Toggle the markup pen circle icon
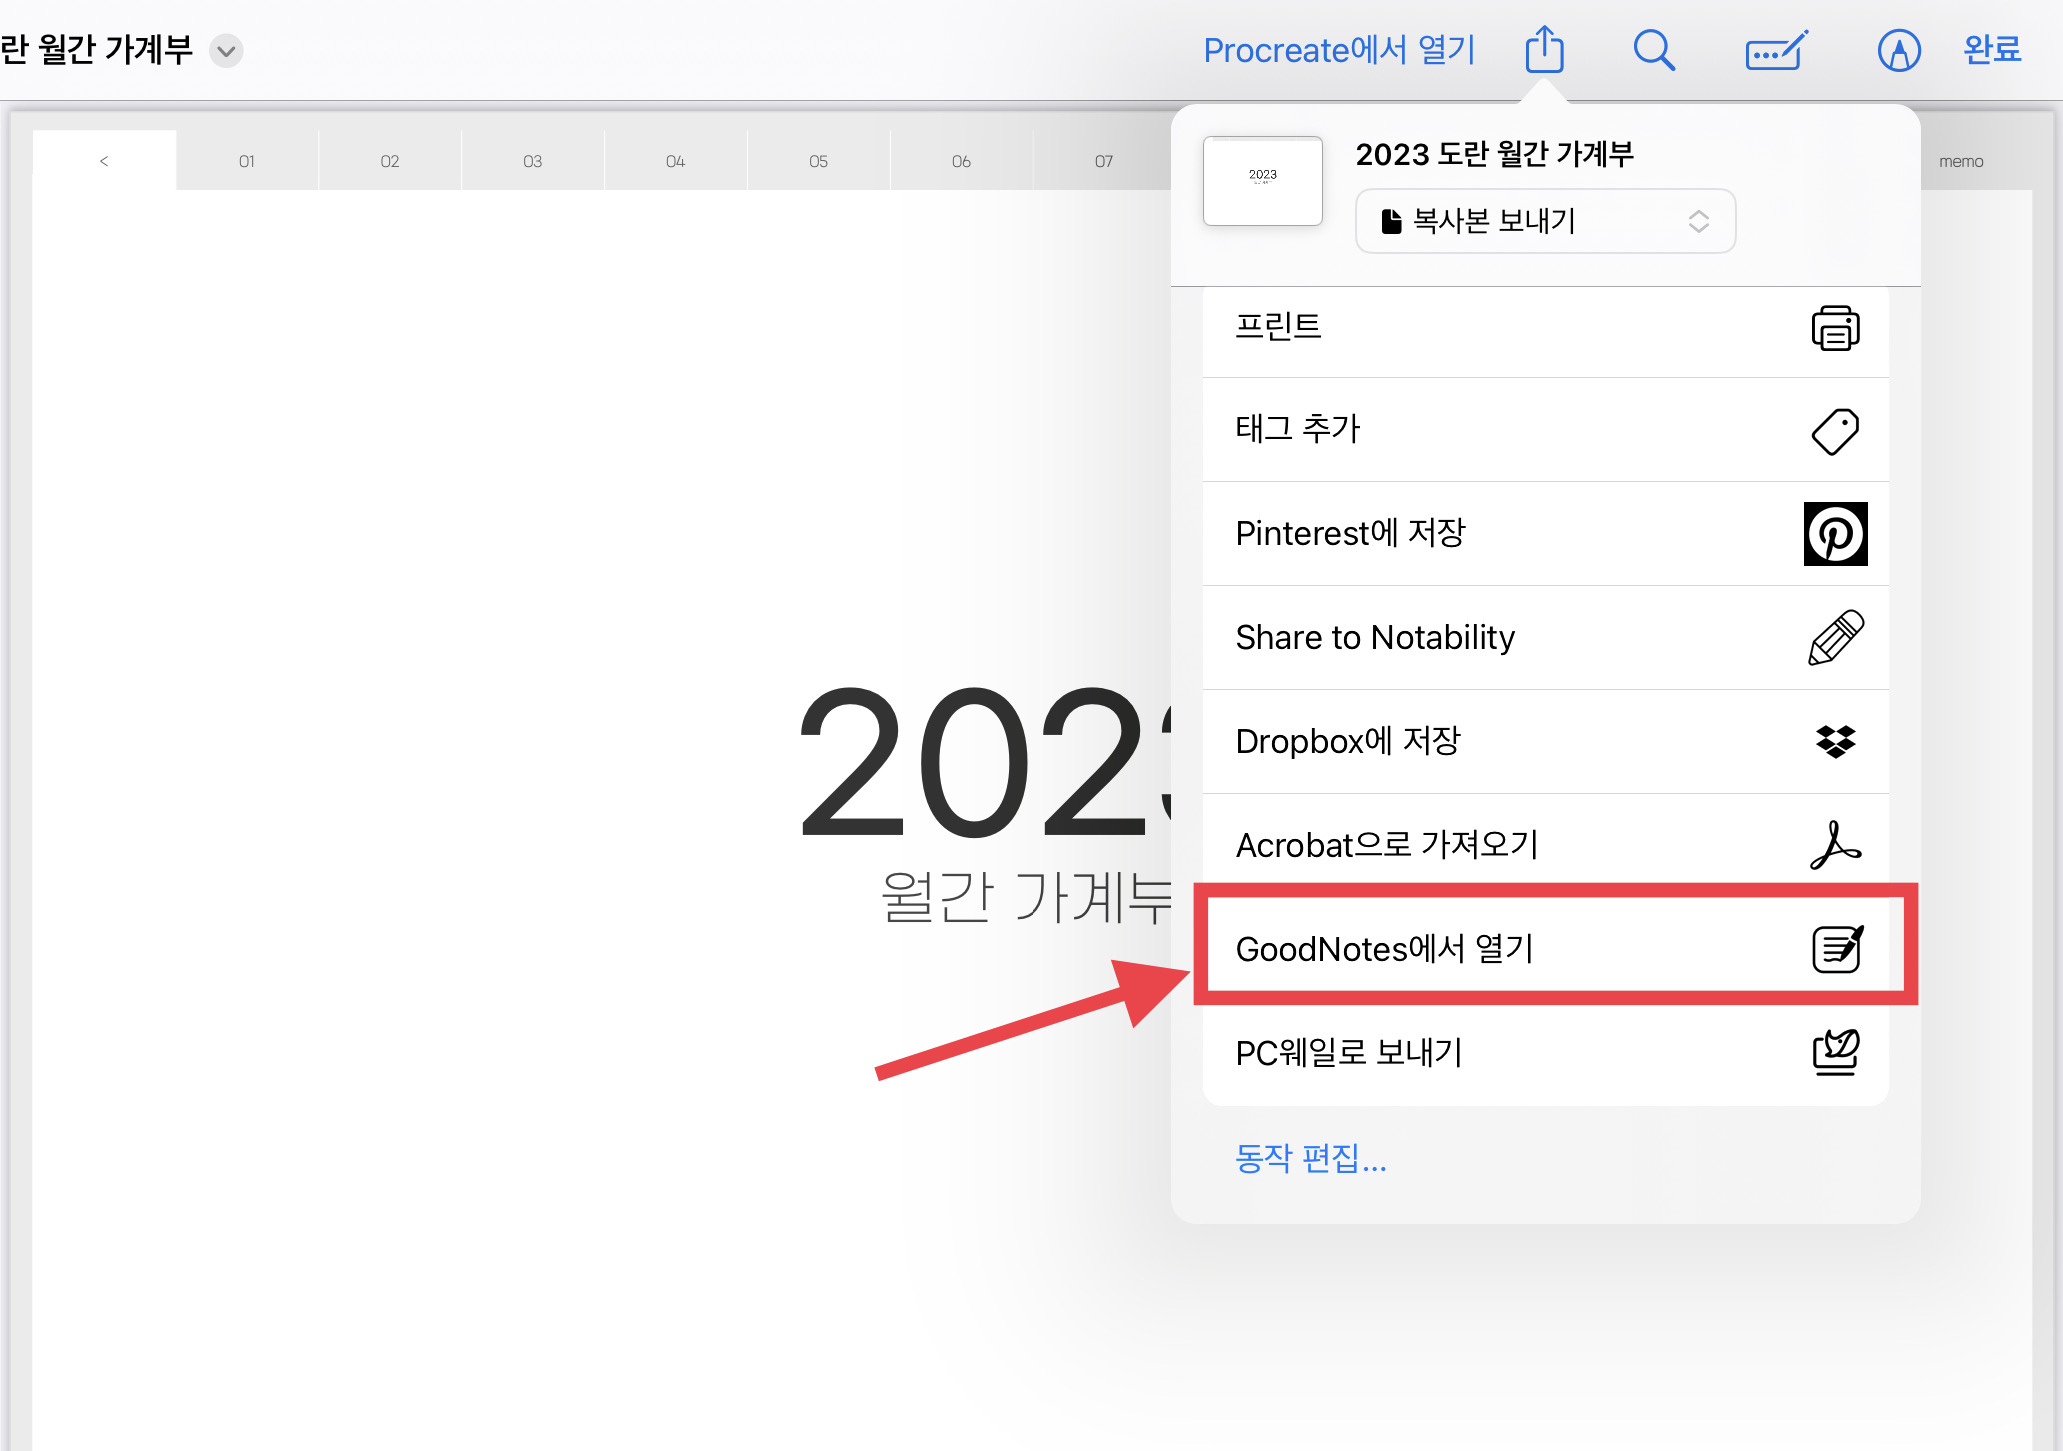This screenshot has width=2063, height=1451. pos(1898,50)
